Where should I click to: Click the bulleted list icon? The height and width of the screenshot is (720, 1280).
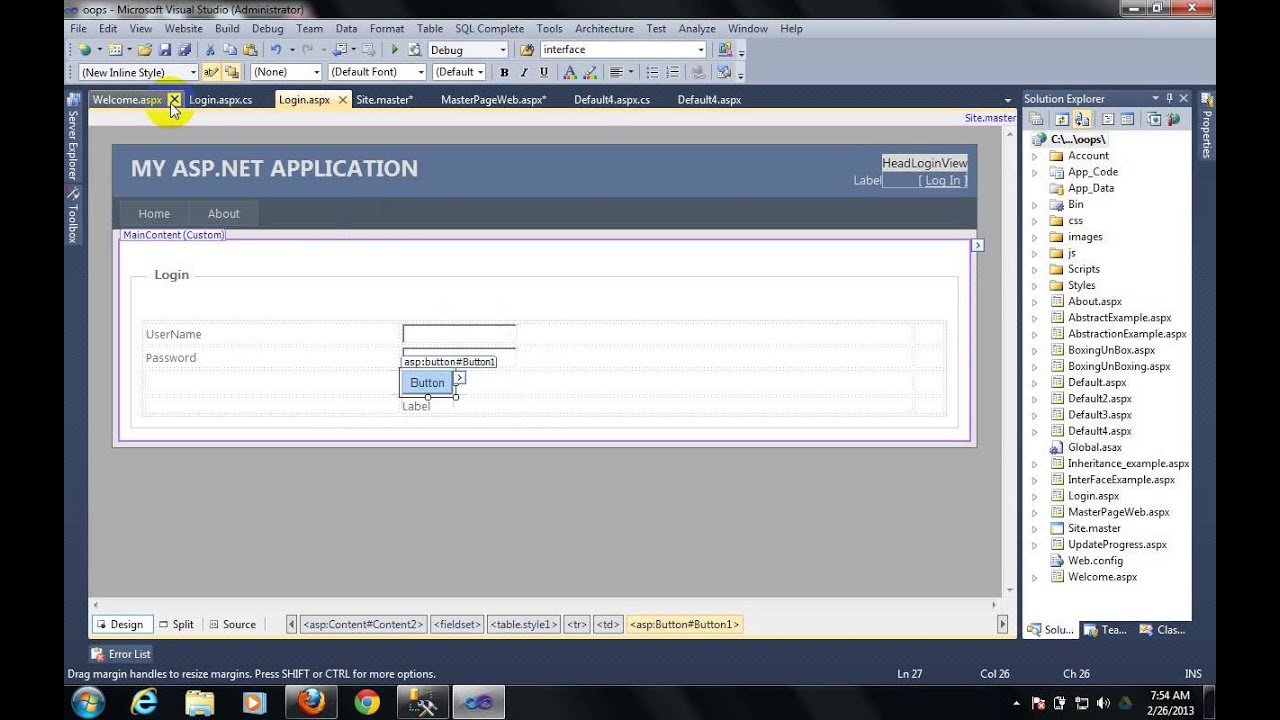(x=653, y=72)
